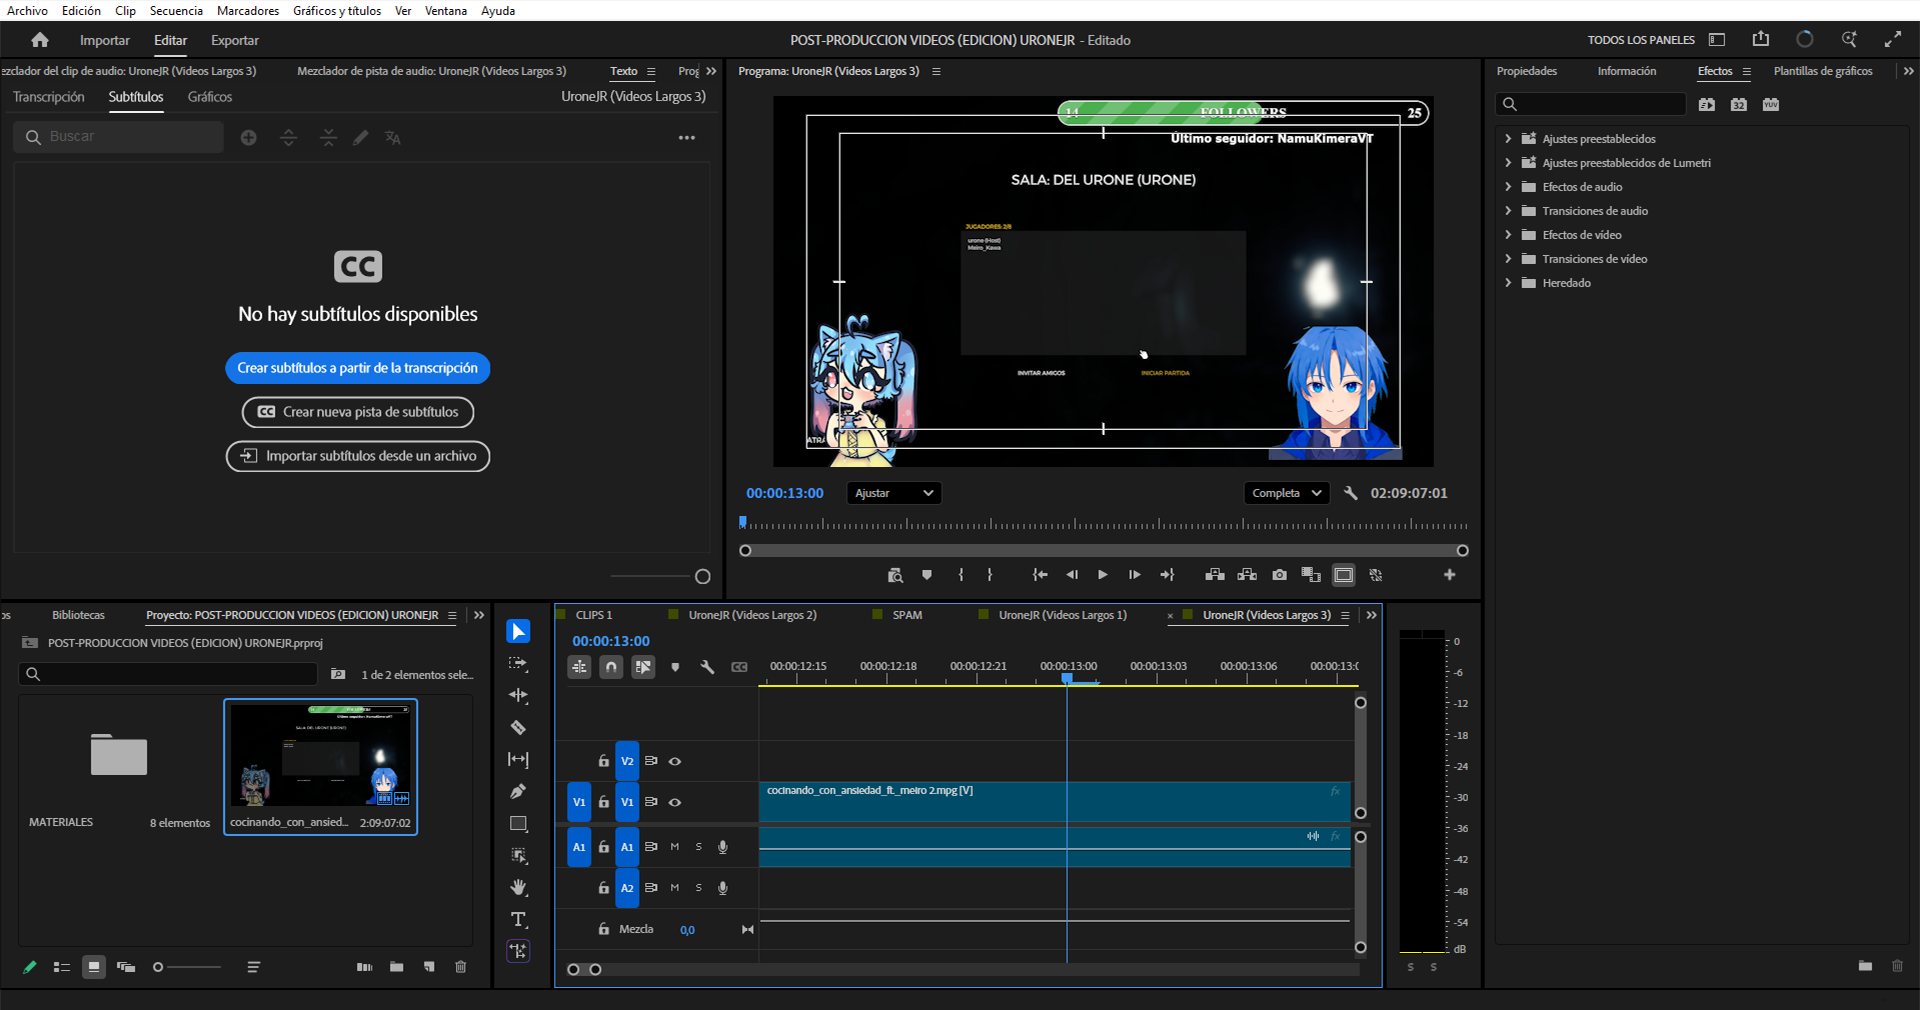Image resolution: width=1920 pixels, height=1010 pixels.
Task: Open program monitor settings wrench
Action: [x=1351, y=493]
